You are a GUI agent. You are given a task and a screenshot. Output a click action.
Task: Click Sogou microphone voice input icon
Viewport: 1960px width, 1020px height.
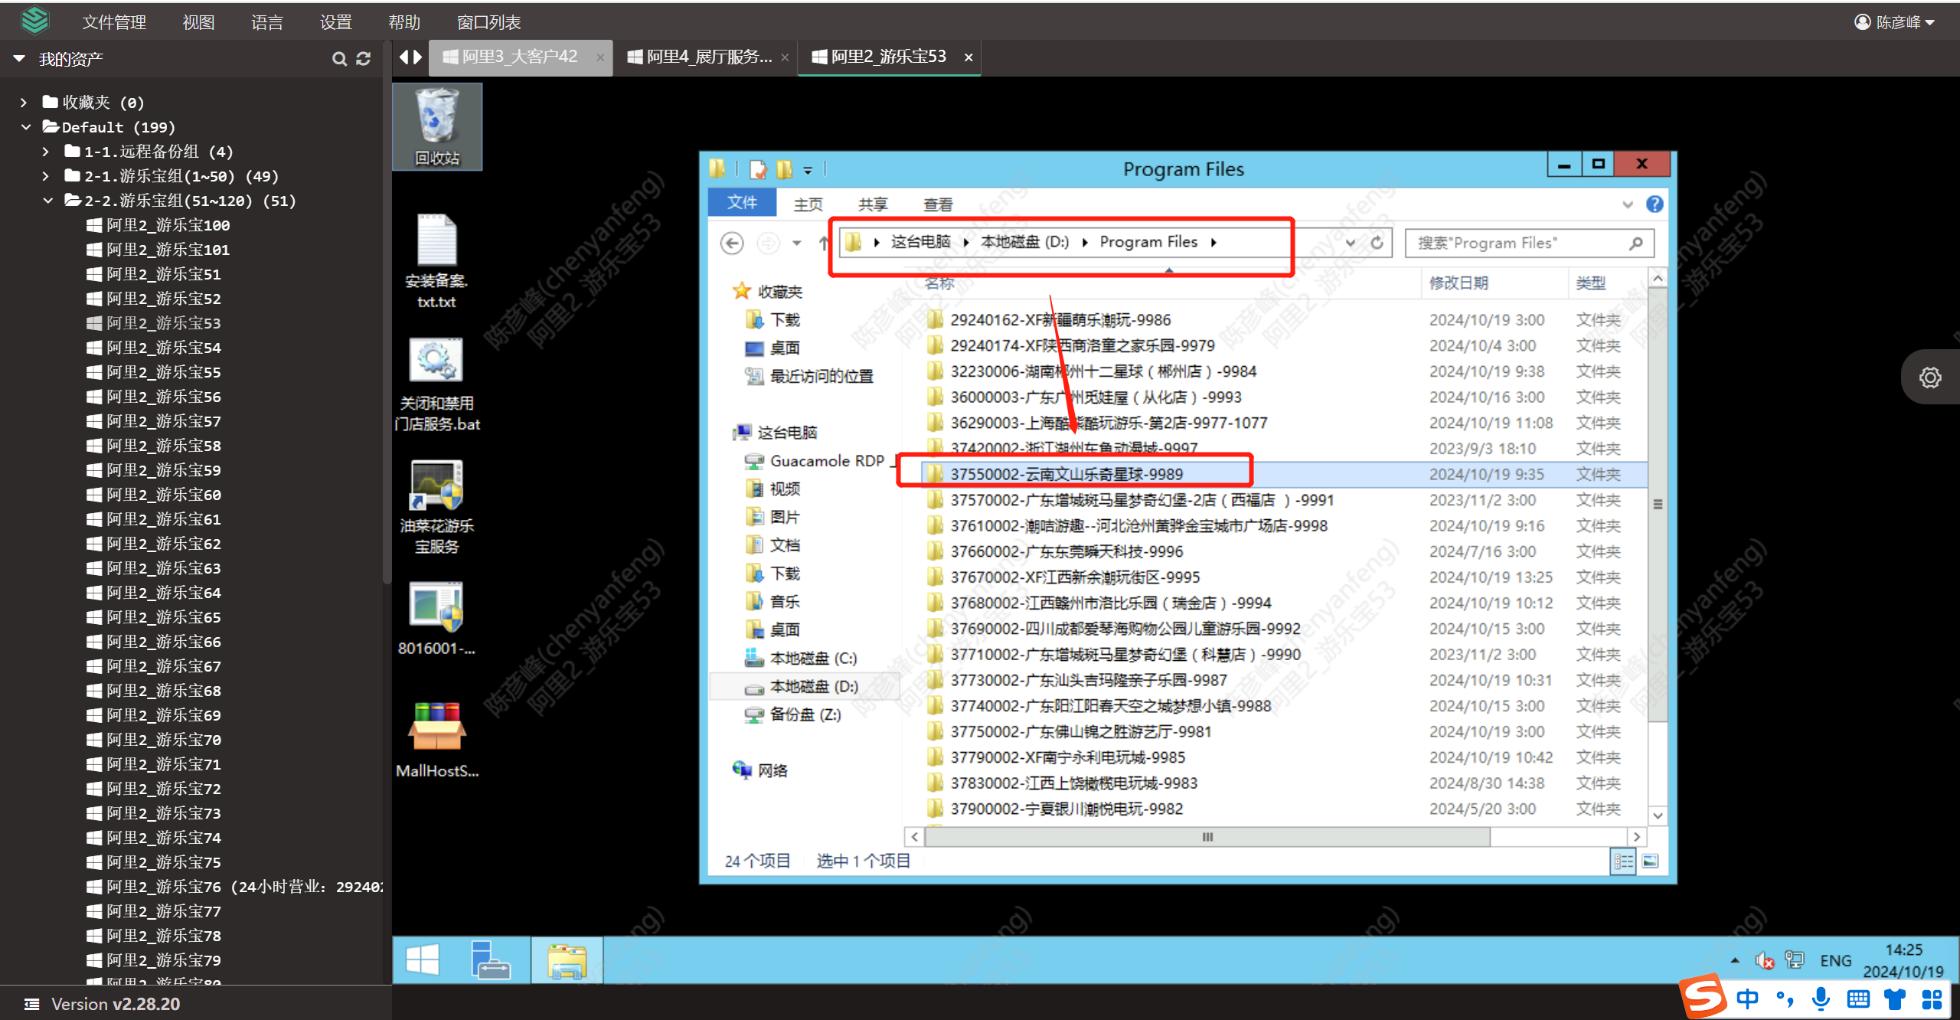tap(1821, 998)
